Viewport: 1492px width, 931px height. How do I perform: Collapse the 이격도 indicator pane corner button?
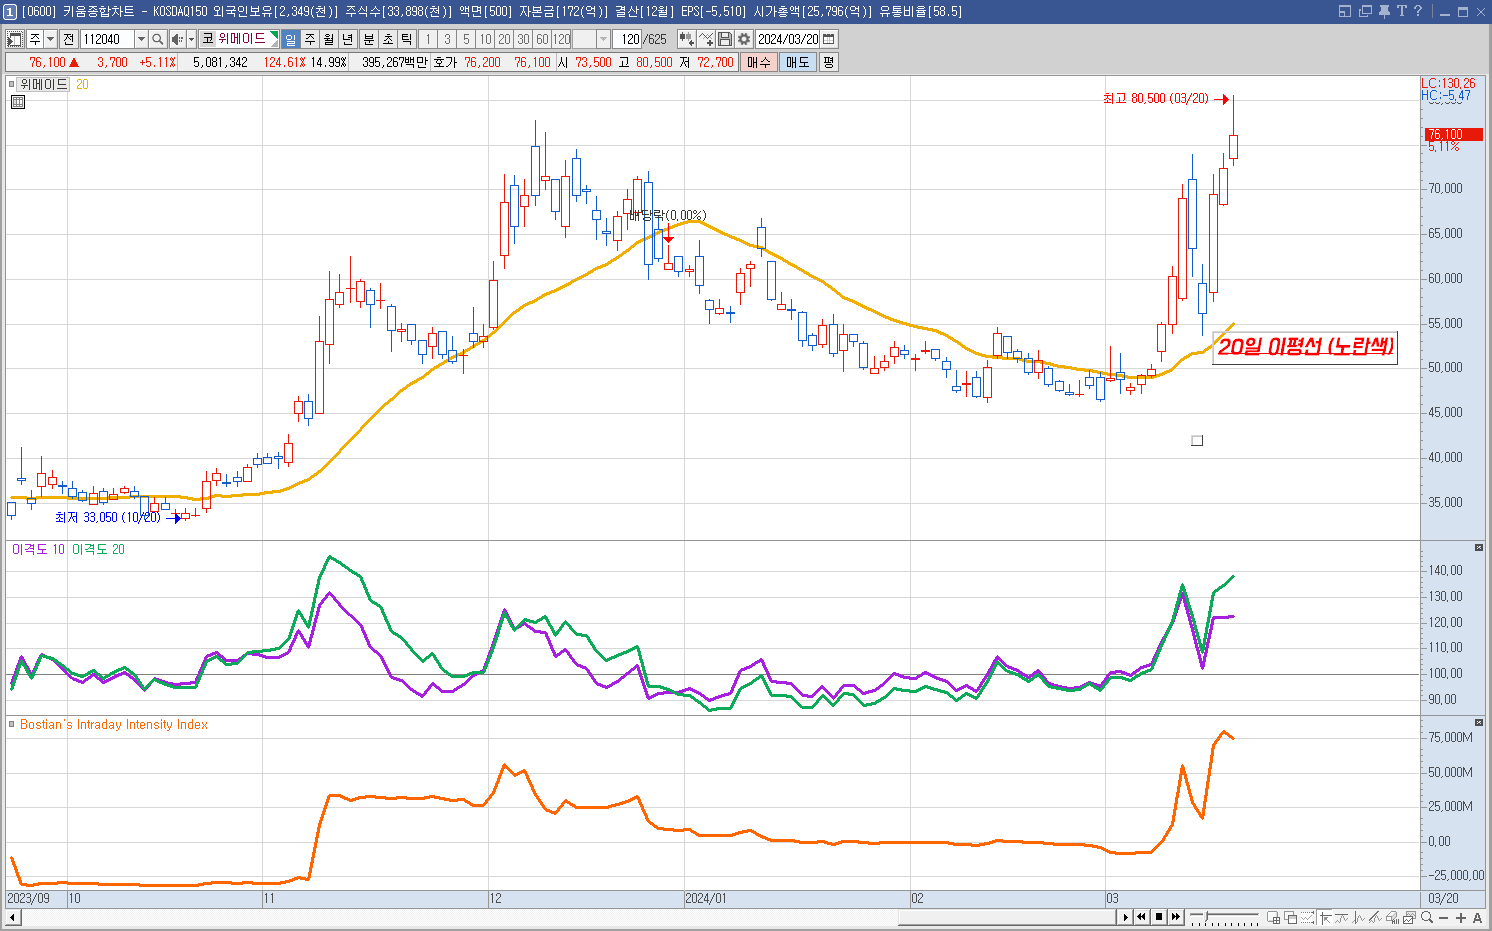[x=1479, y=547]
